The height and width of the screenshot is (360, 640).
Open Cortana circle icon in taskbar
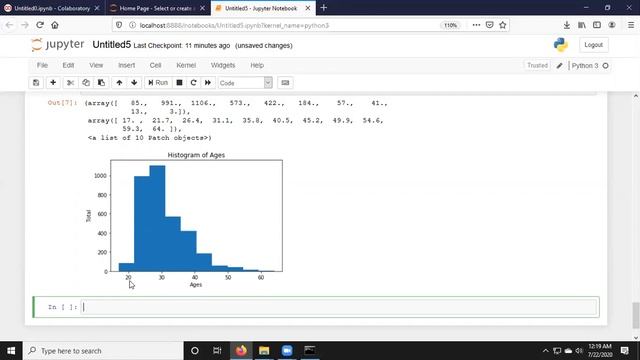195,351
